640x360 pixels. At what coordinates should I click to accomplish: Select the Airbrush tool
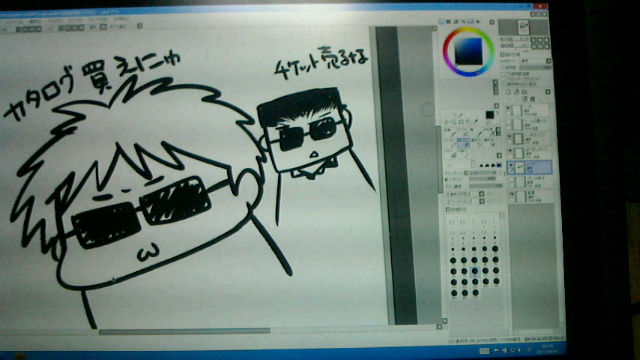465,134
